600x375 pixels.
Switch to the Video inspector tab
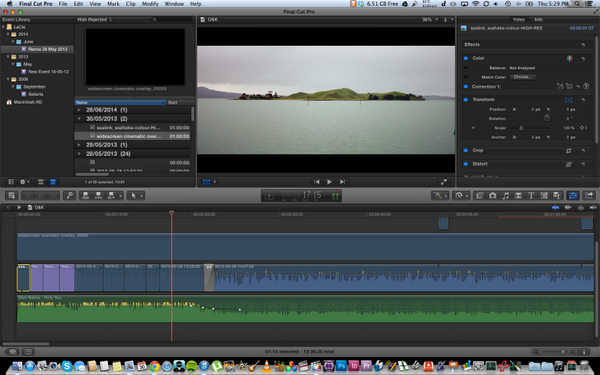coord(518,20)
